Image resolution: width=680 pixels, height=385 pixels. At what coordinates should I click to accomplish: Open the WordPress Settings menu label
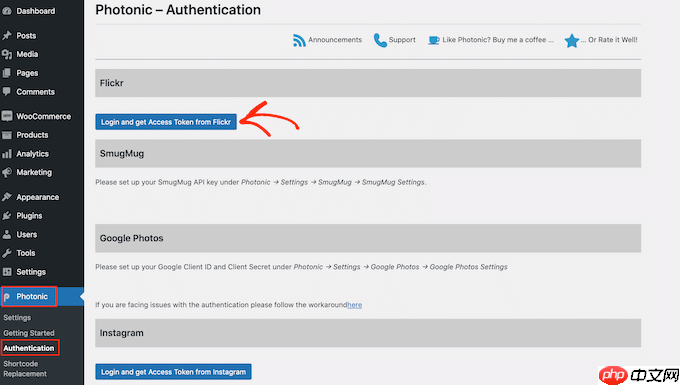pos(31,272)
